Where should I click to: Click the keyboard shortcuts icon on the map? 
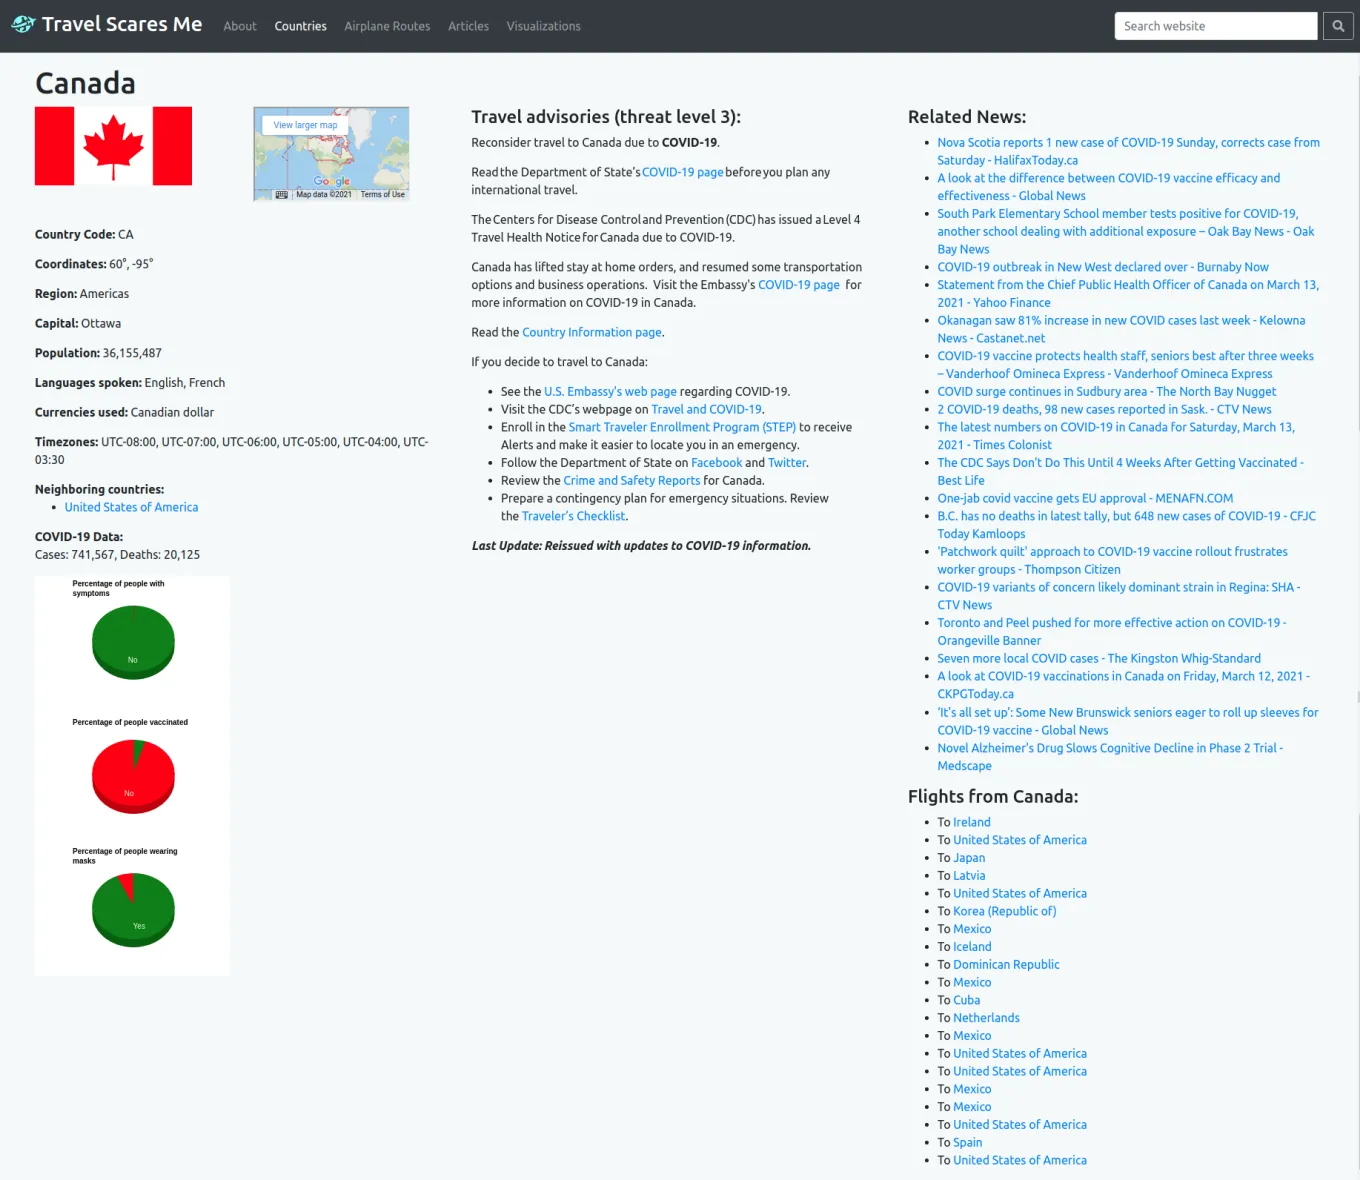283,193
